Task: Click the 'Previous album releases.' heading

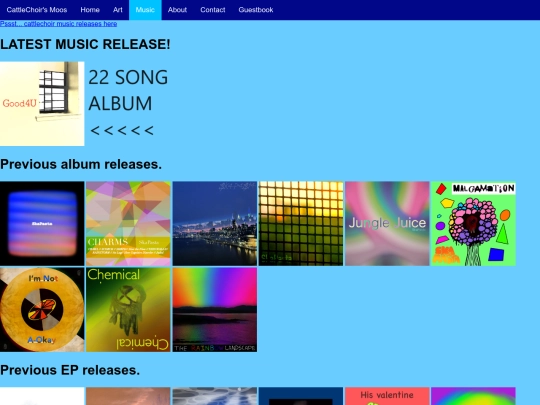Action: click(81, 164)
